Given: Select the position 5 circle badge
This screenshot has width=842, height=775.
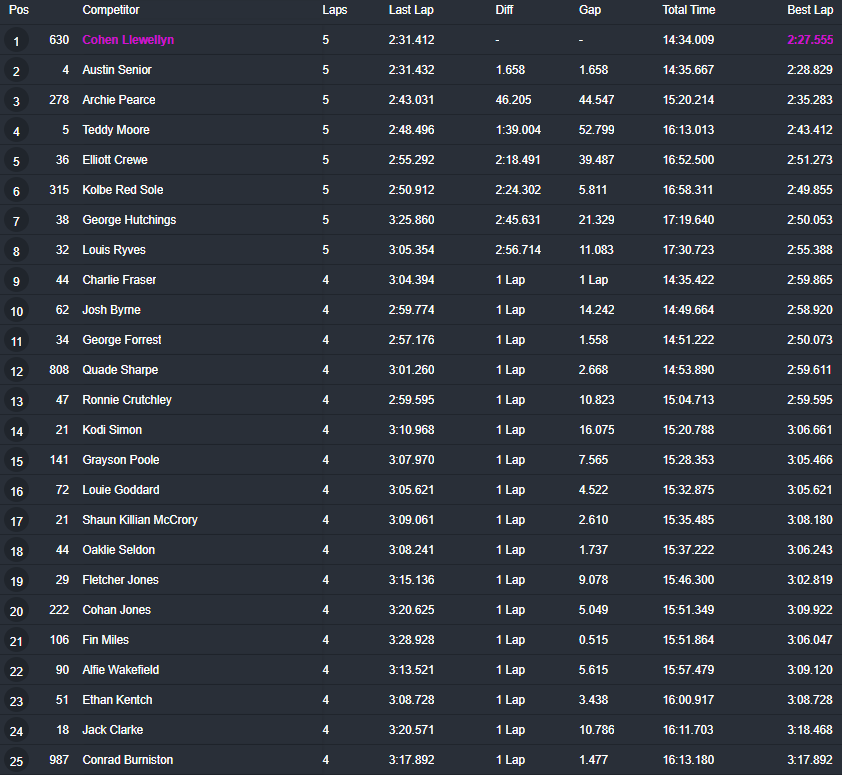Looking at the screenshot, I should [16, 161].
